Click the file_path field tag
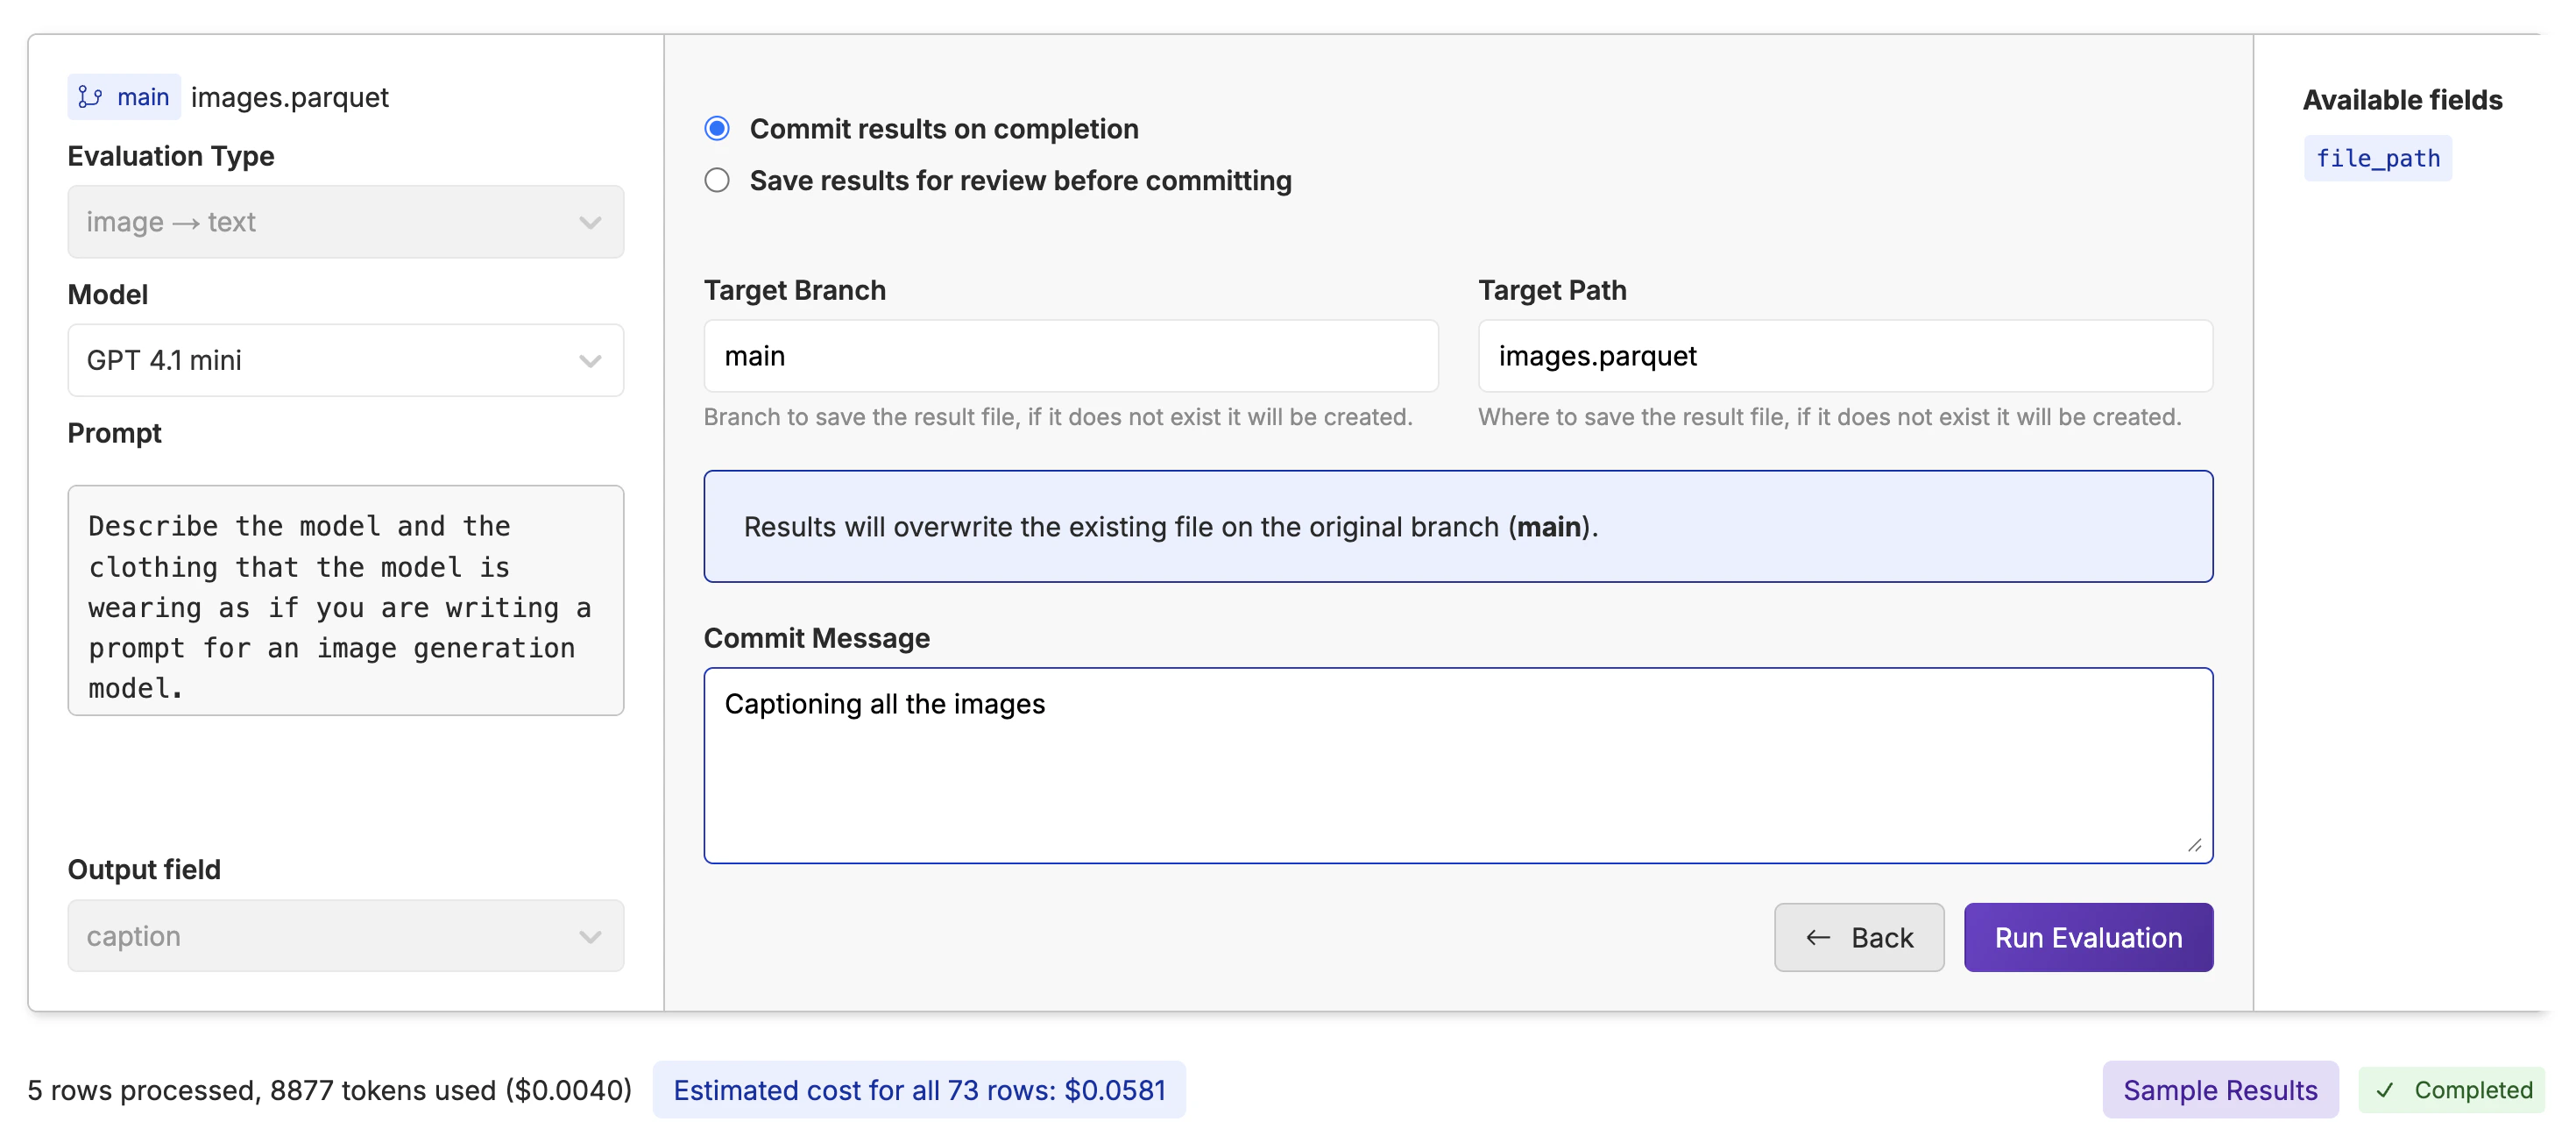The image size is (2576, 1136). (2377, 158)
